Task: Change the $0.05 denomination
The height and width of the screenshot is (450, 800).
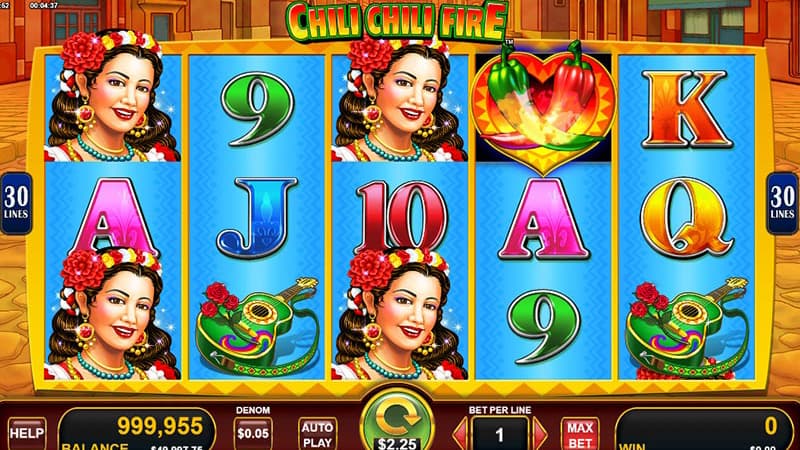Action: tap(253, 434)
